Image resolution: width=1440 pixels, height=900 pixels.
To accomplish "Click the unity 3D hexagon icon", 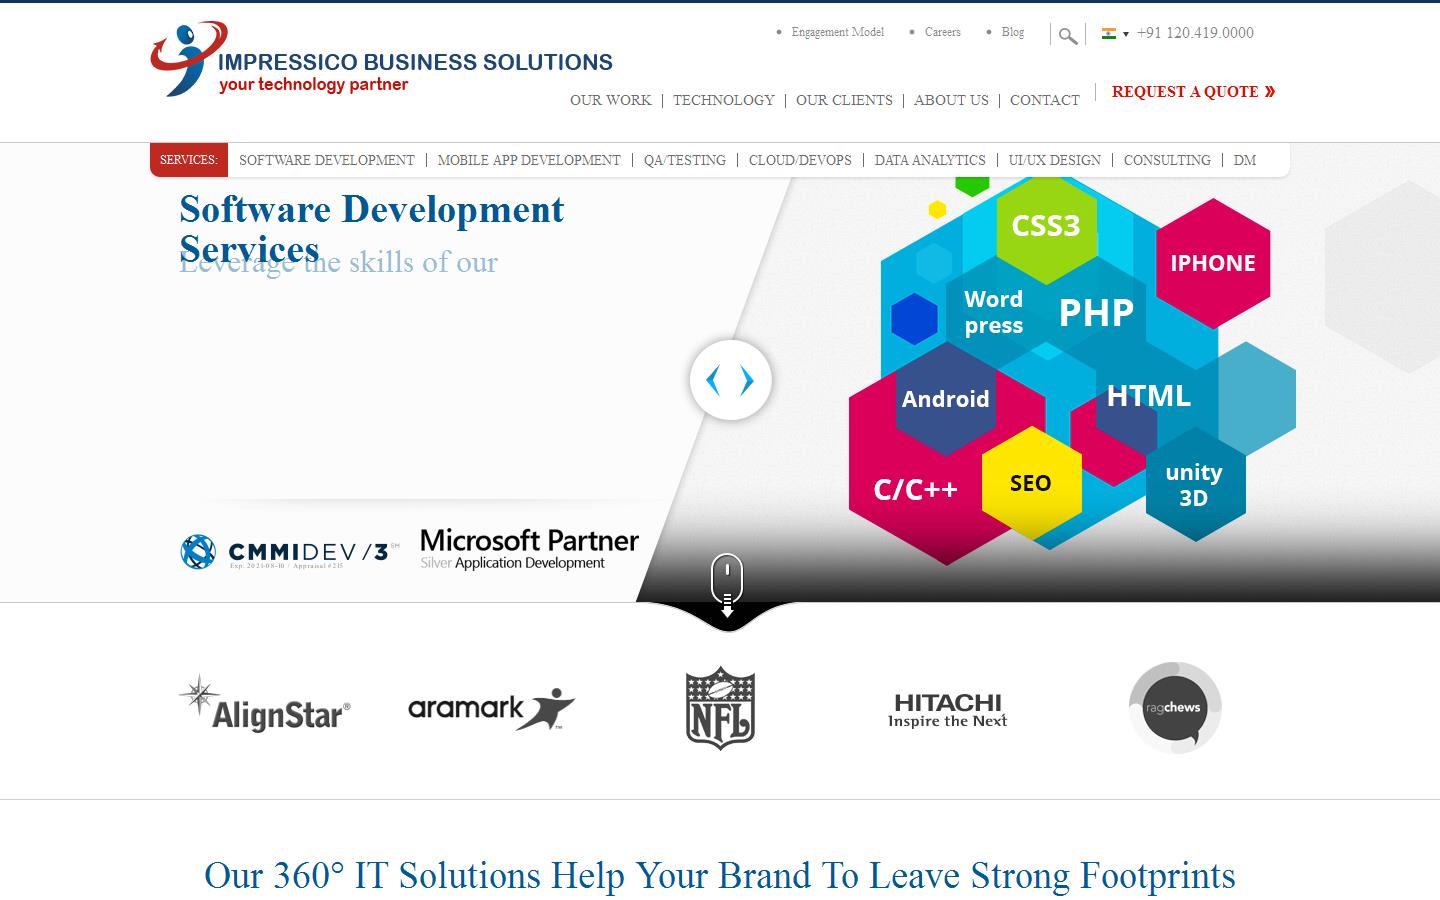I will (x=1194, y=485).
